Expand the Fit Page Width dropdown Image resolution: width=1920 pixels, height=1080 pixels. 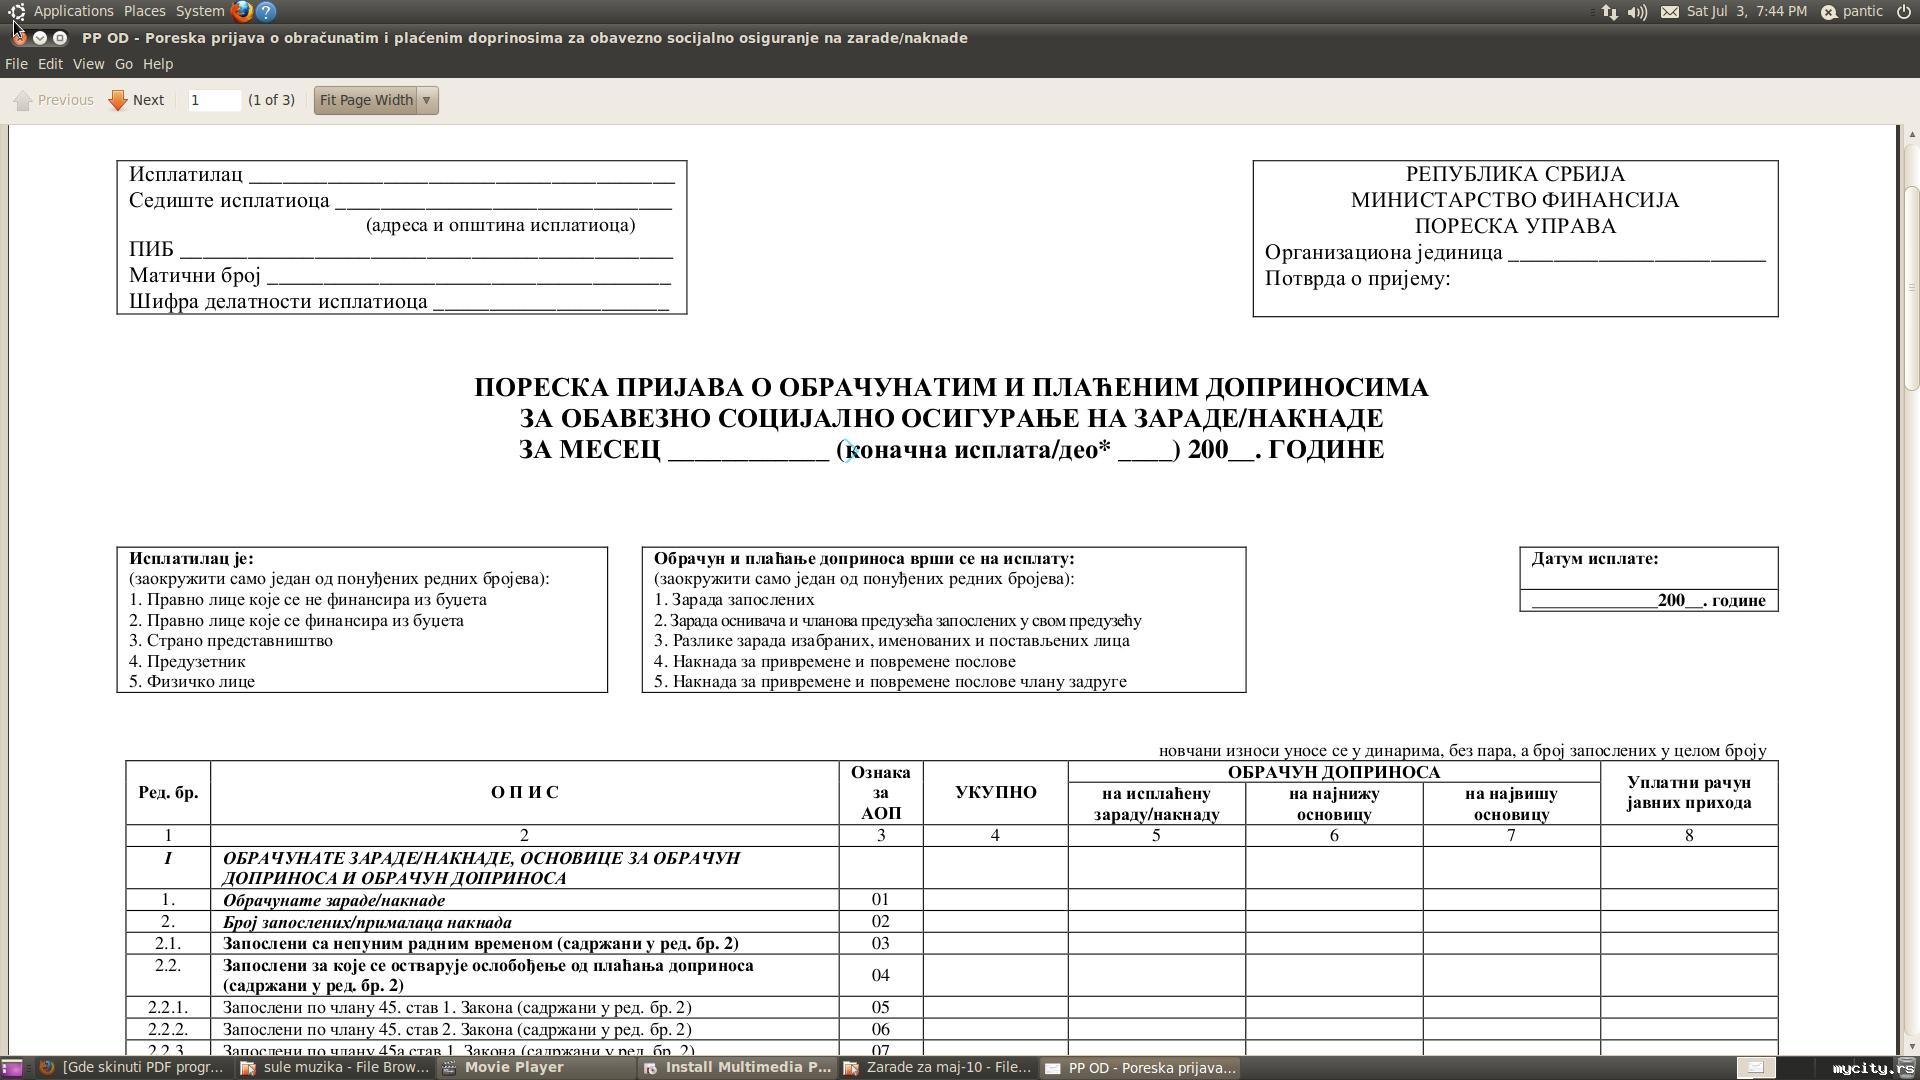pos(427,100)
